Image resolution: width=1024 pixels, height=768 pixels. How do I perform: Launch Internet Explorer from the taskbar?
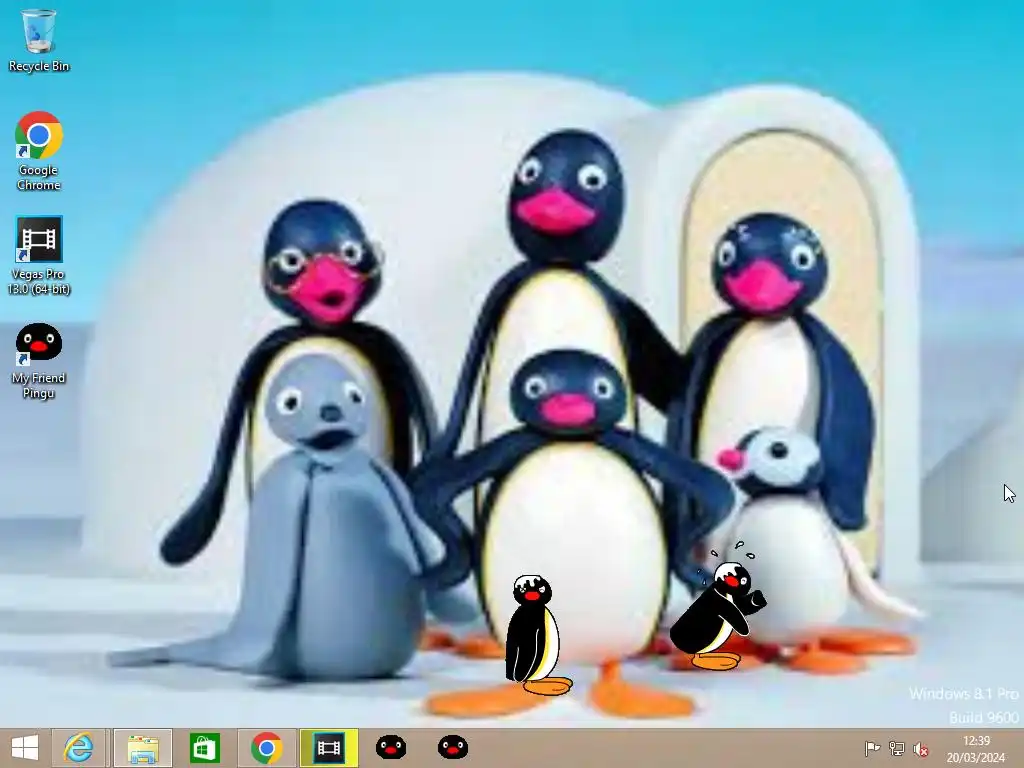point(78,748)
